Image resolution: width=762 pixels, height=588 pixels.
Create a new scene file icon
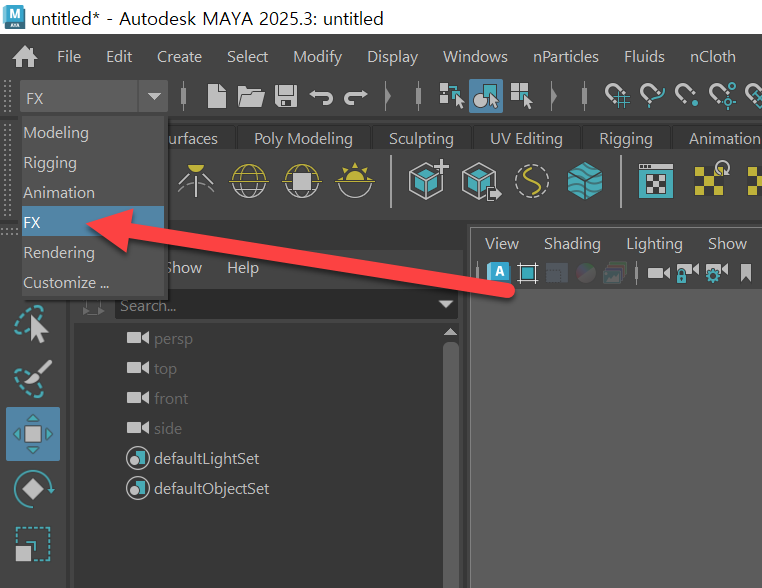217,96
